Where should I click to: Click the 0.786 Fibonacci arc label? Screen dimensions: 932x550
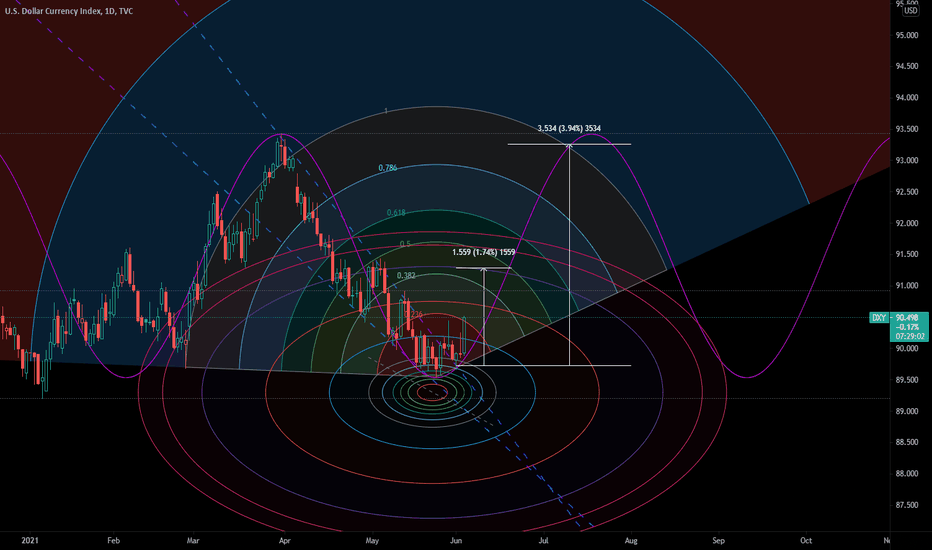pyautogui.click(x=388, y=168)
